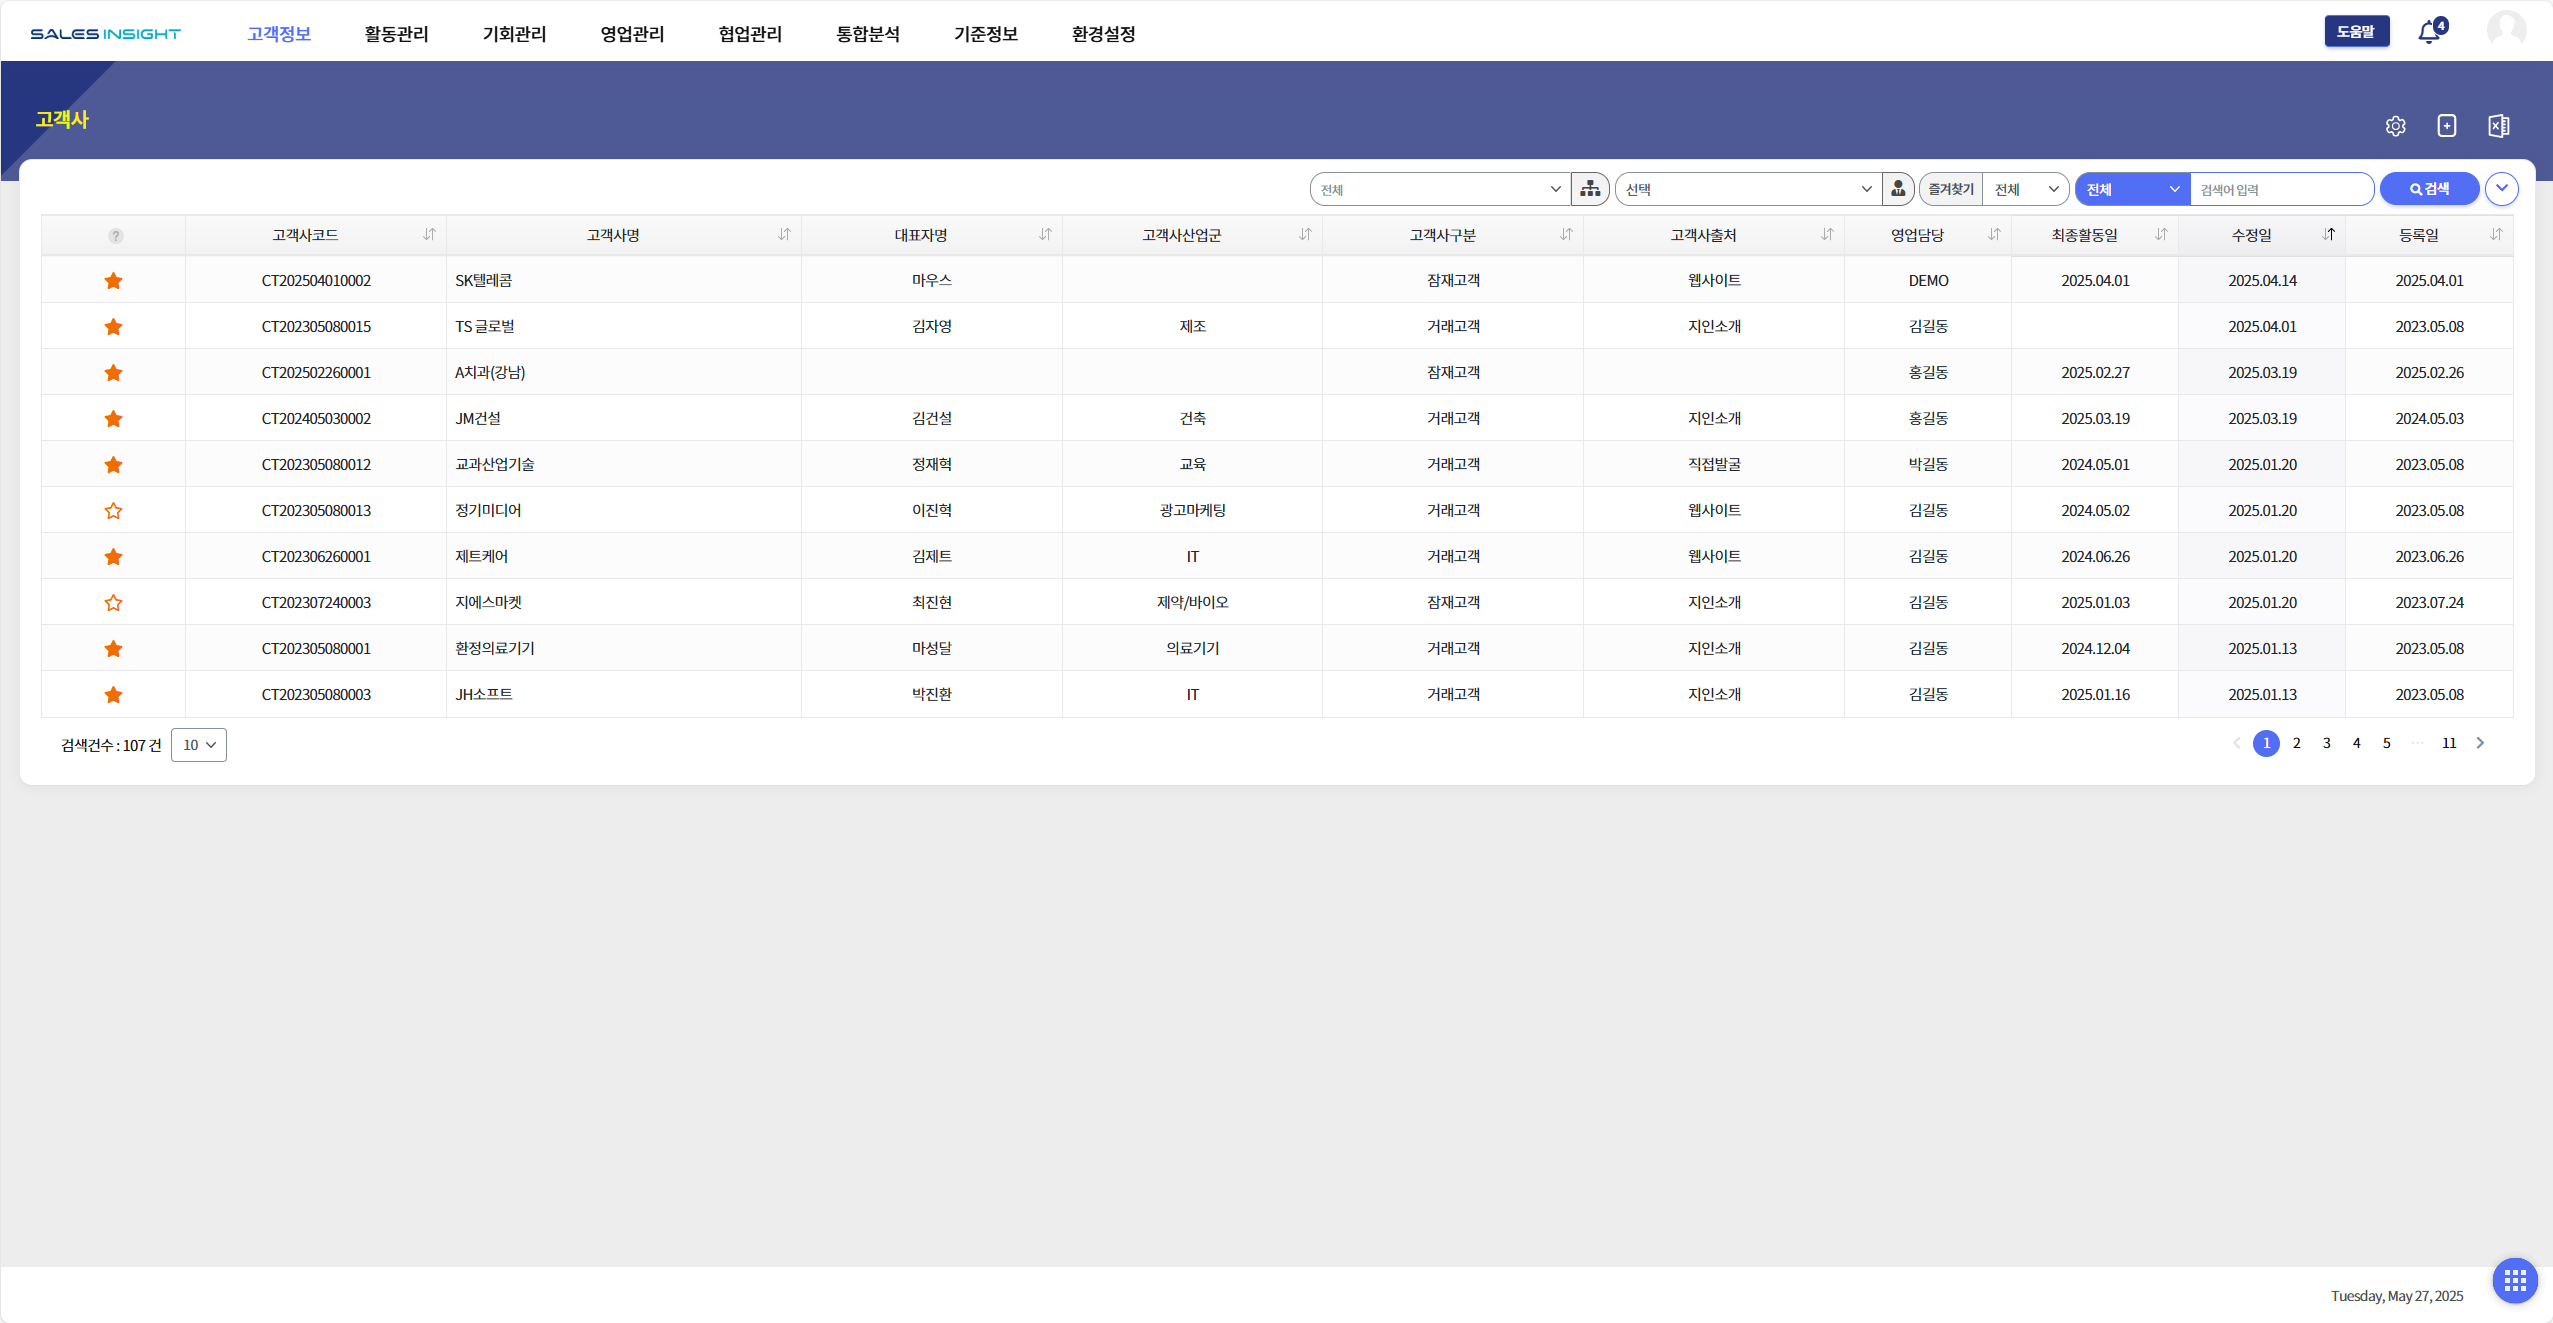Sort by 대표자명 column arrows
Image resolution: width=2553 pixels, height=1323 pixels.
click(x=1045, y=234)
